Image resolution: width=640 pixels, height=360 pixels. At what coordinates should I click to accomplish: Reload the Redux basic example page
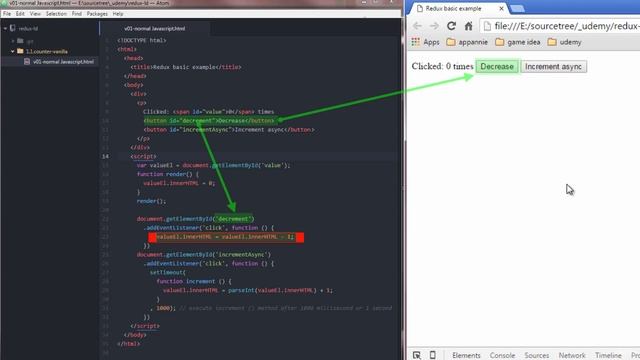451,26
